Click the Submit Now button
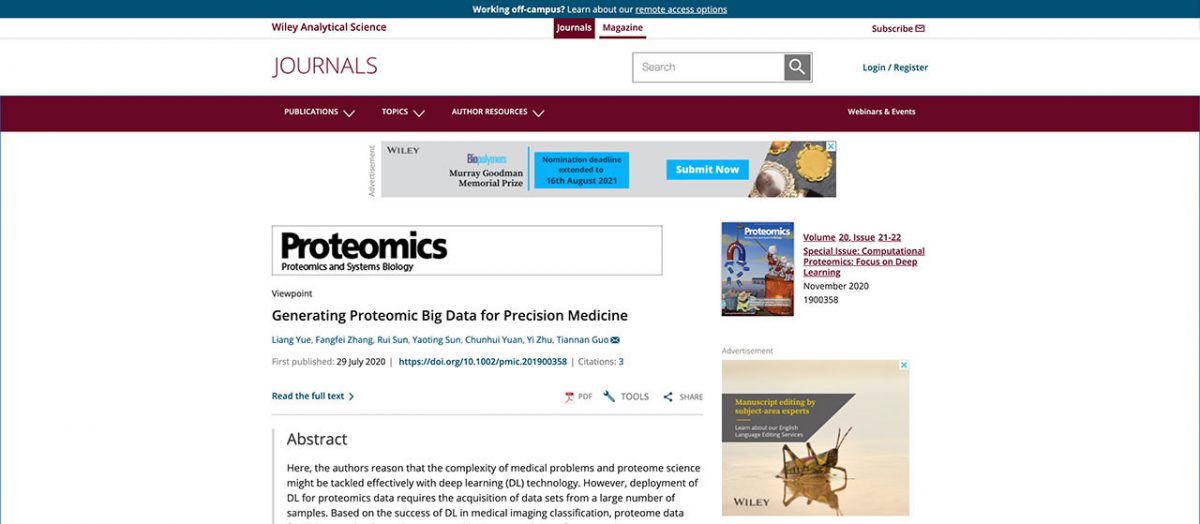Image resolution: width=1200 pixels, height=524 pixels. [707, 169]
